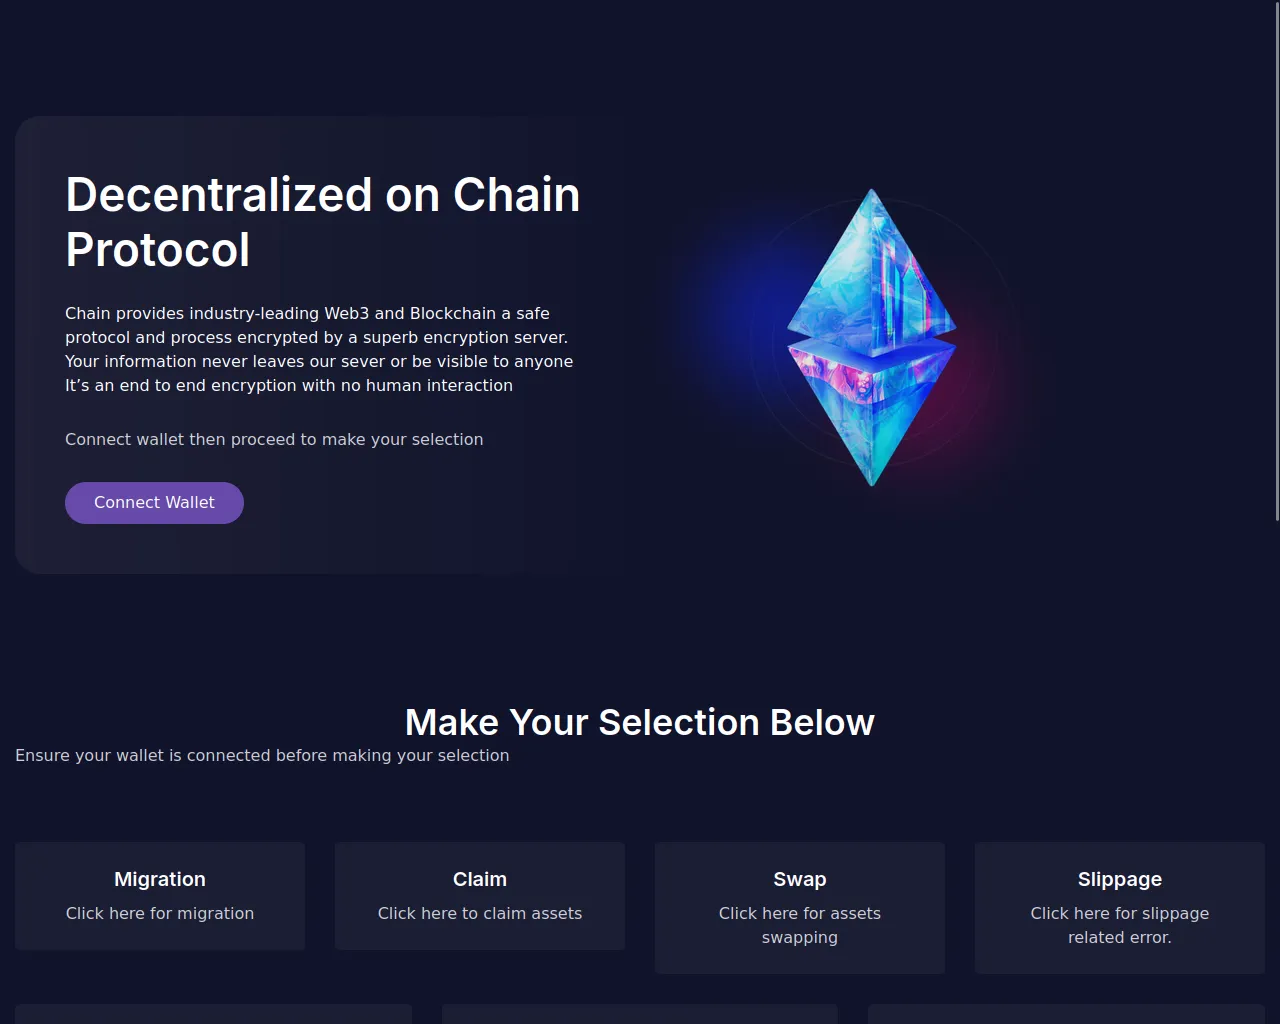The height and width of the screenshot is (1024, 1280).
Task: Select the Swap card title
Action: click(x=800, y=879)
